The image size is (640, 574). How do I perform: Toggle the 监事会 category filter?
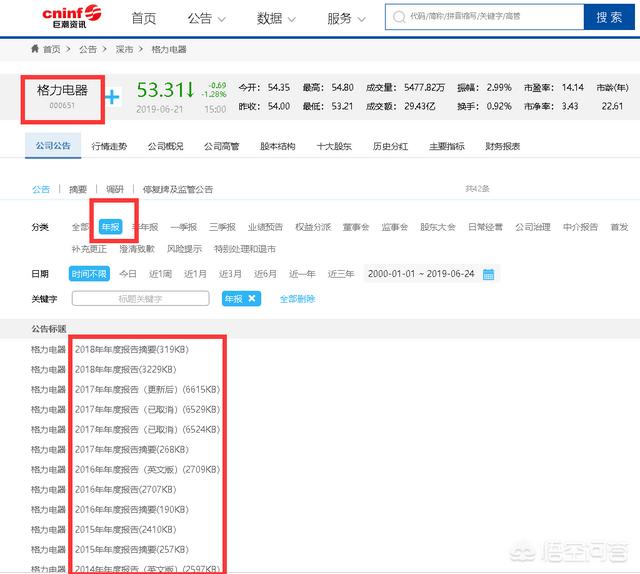tap(394, 227)
